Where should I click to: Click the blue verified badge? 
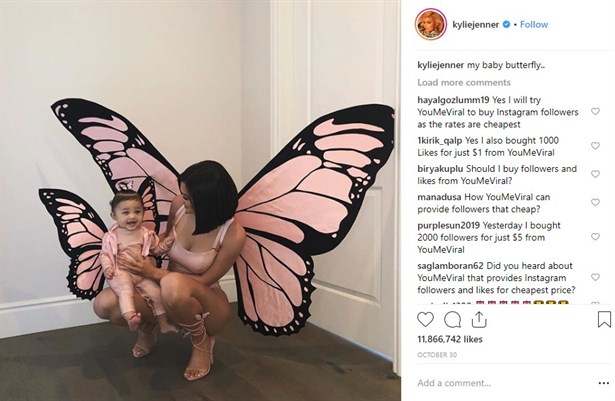[506, 24]
